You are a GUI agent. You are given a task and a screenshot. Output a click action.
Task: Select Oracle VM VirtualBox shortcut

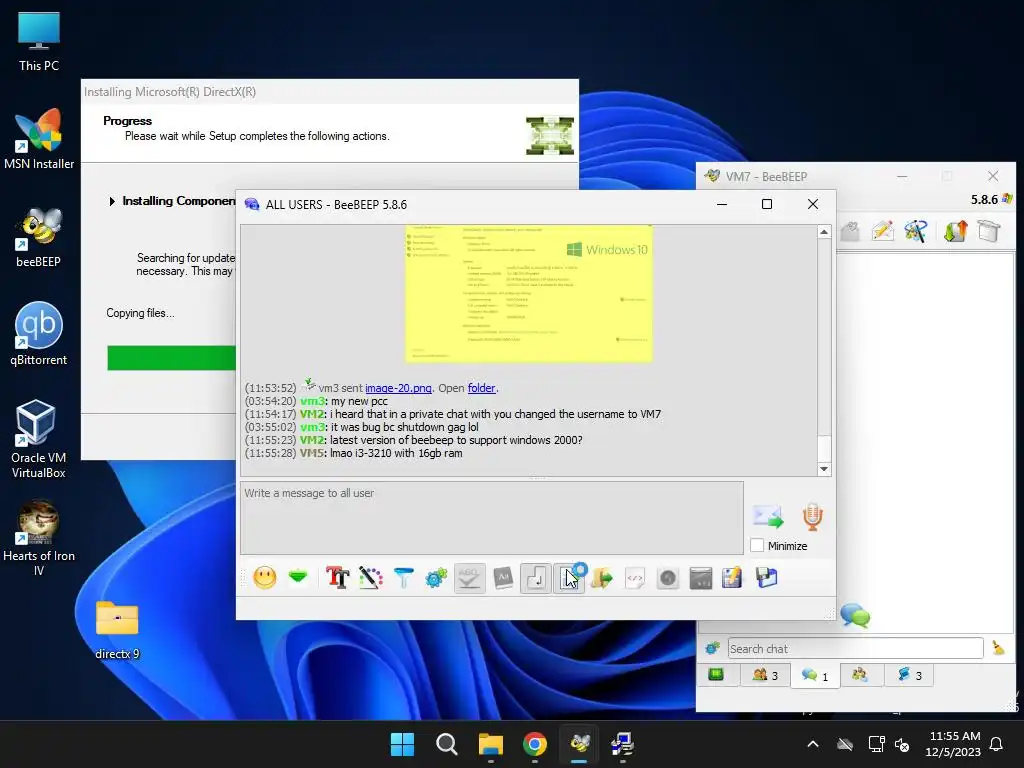pyautogui.click(x=39, y=439)
